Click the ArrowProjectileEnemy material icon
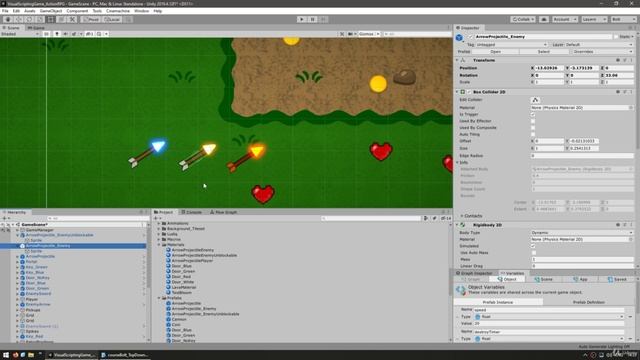Viewport: 640px width, 360px height. (168, 250)
